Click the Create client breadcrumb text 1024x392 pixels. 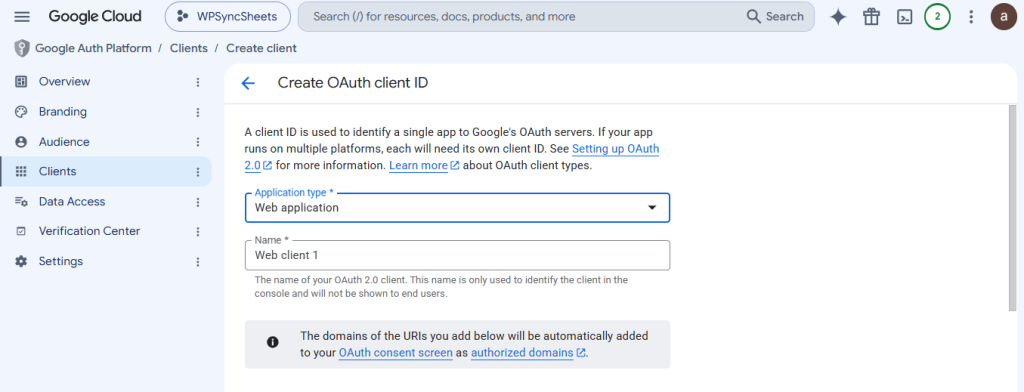pos(261,48)
